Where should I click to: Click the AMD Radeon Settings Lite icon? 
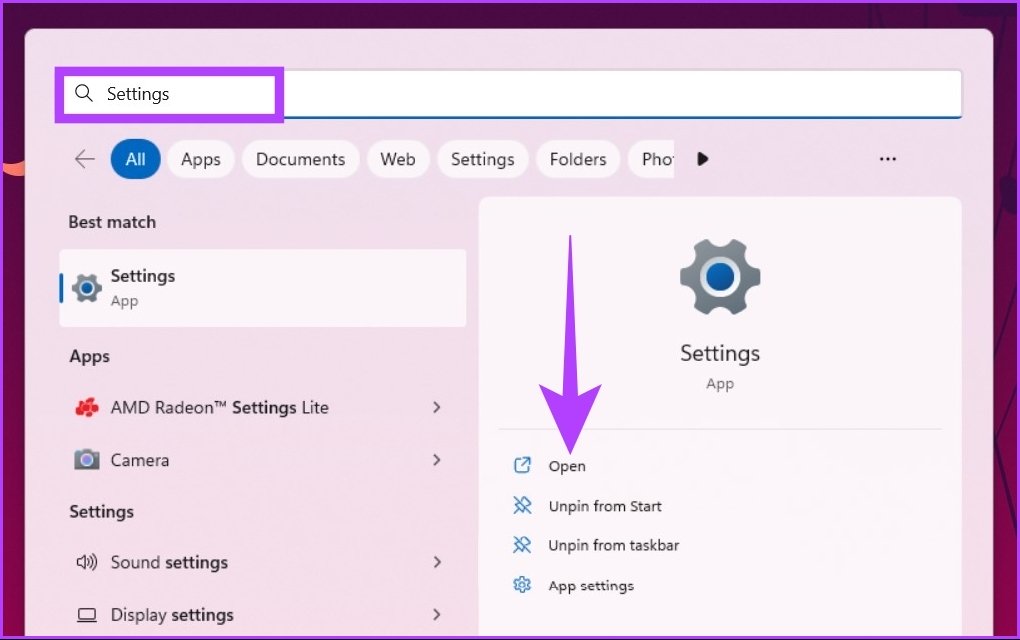[x=87, y=408]
